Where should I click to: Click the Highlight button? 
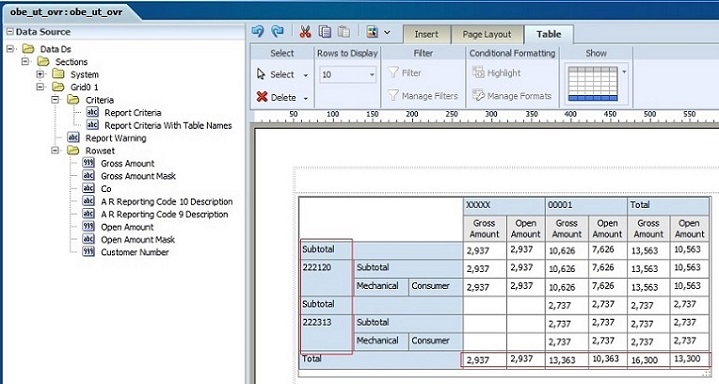pos(497,73)
